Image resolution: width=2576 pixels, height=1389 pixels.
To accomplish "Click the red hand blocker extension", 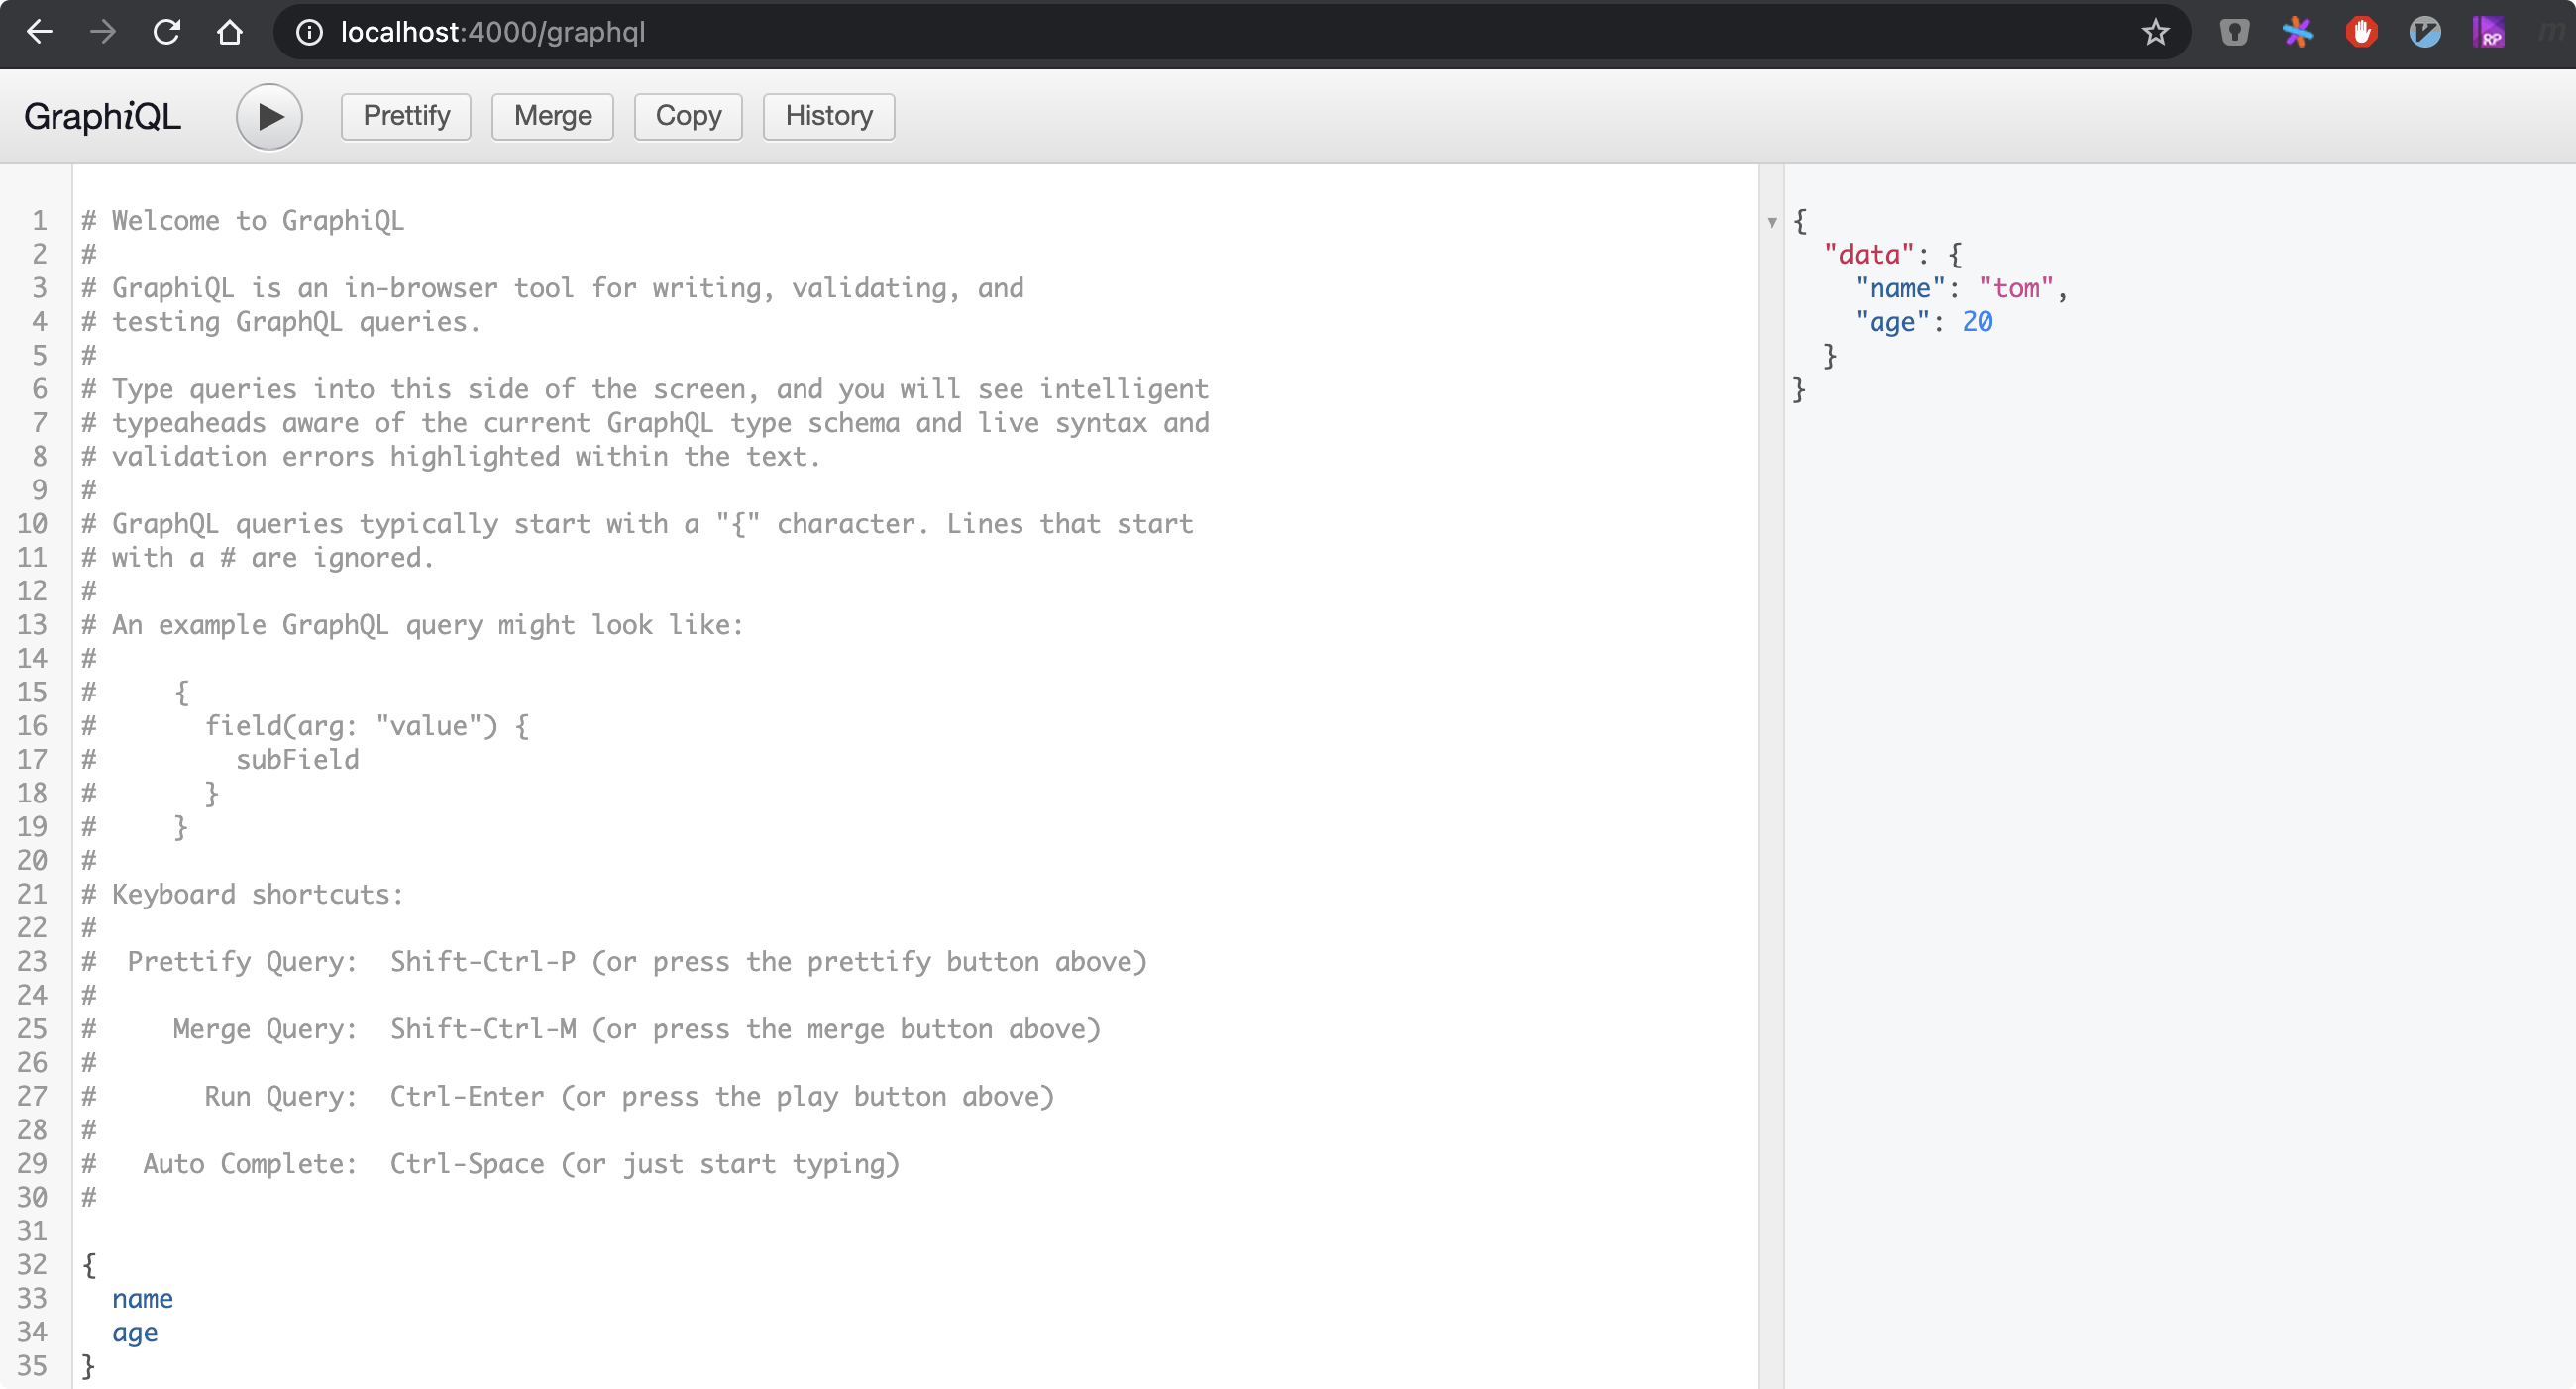I will tap(2361, 32).
